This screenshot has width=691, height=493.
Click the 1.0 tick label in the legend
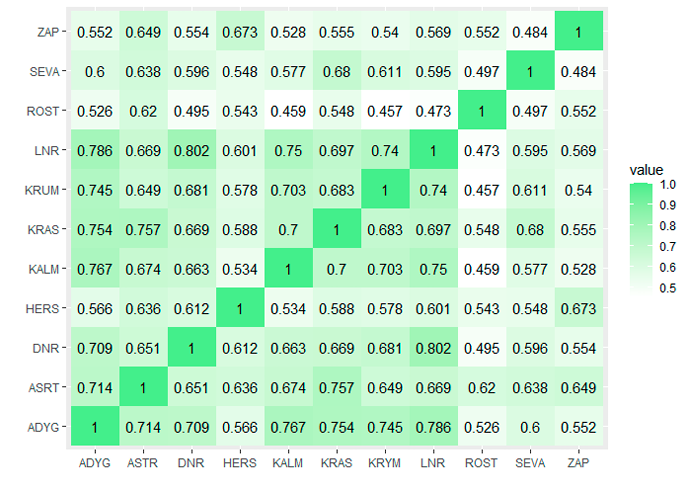pos(666,186)
